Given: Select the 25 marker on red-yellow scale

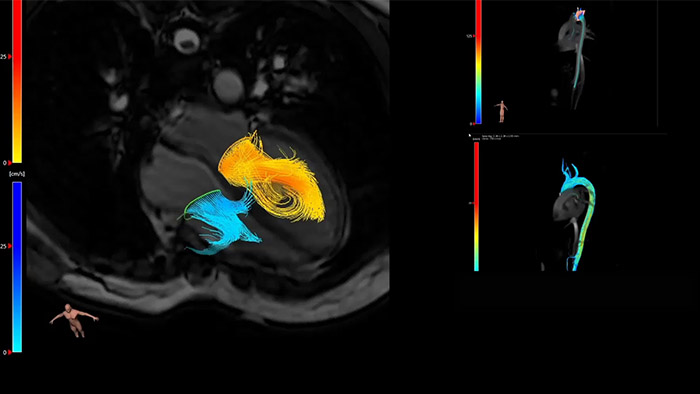Looking at the screenshot, I should click(x=6, y=57).
